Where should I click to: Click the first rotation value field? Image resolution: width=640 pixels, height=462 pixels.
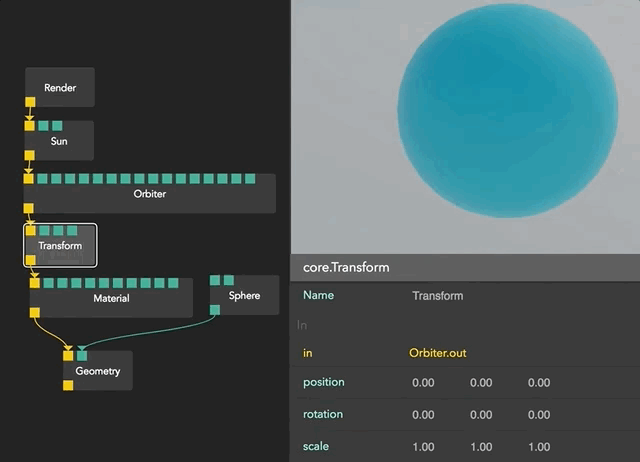pyautogui.click(x=423, y=415)
